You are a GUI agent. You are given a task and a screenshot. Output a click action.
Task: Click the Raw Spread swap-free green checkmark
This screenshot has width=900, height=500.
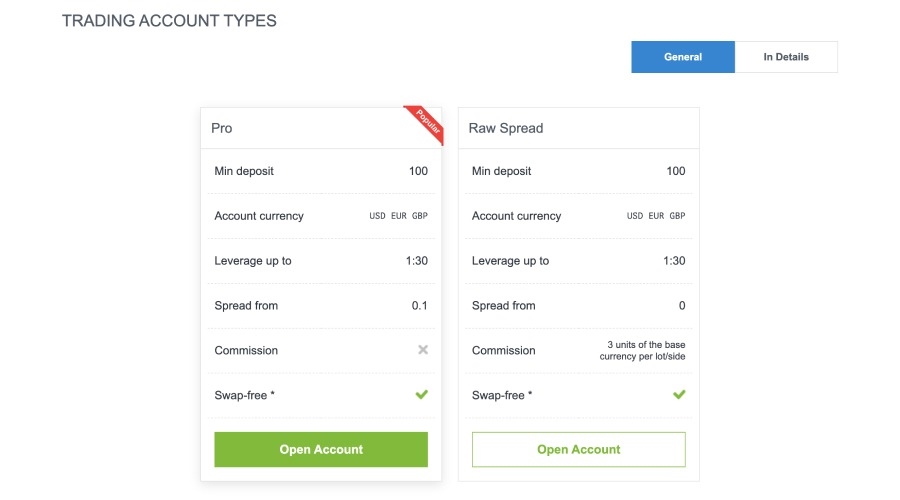[x=680, y=395]
